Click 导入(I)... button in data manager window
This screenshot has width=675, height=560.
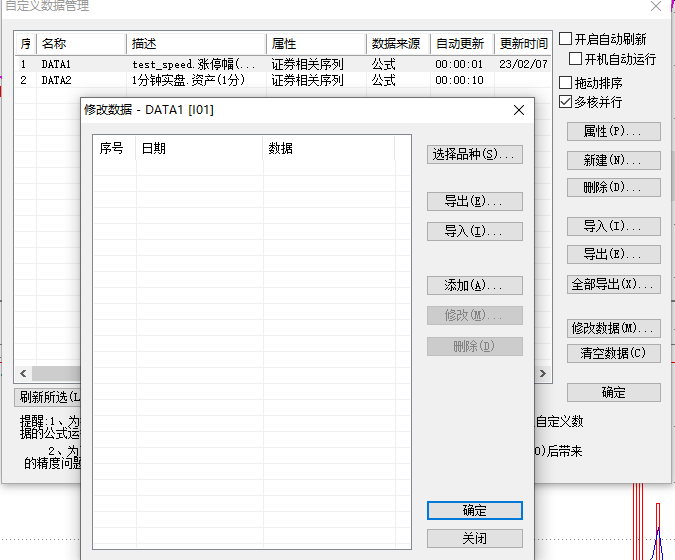[613, 226]
